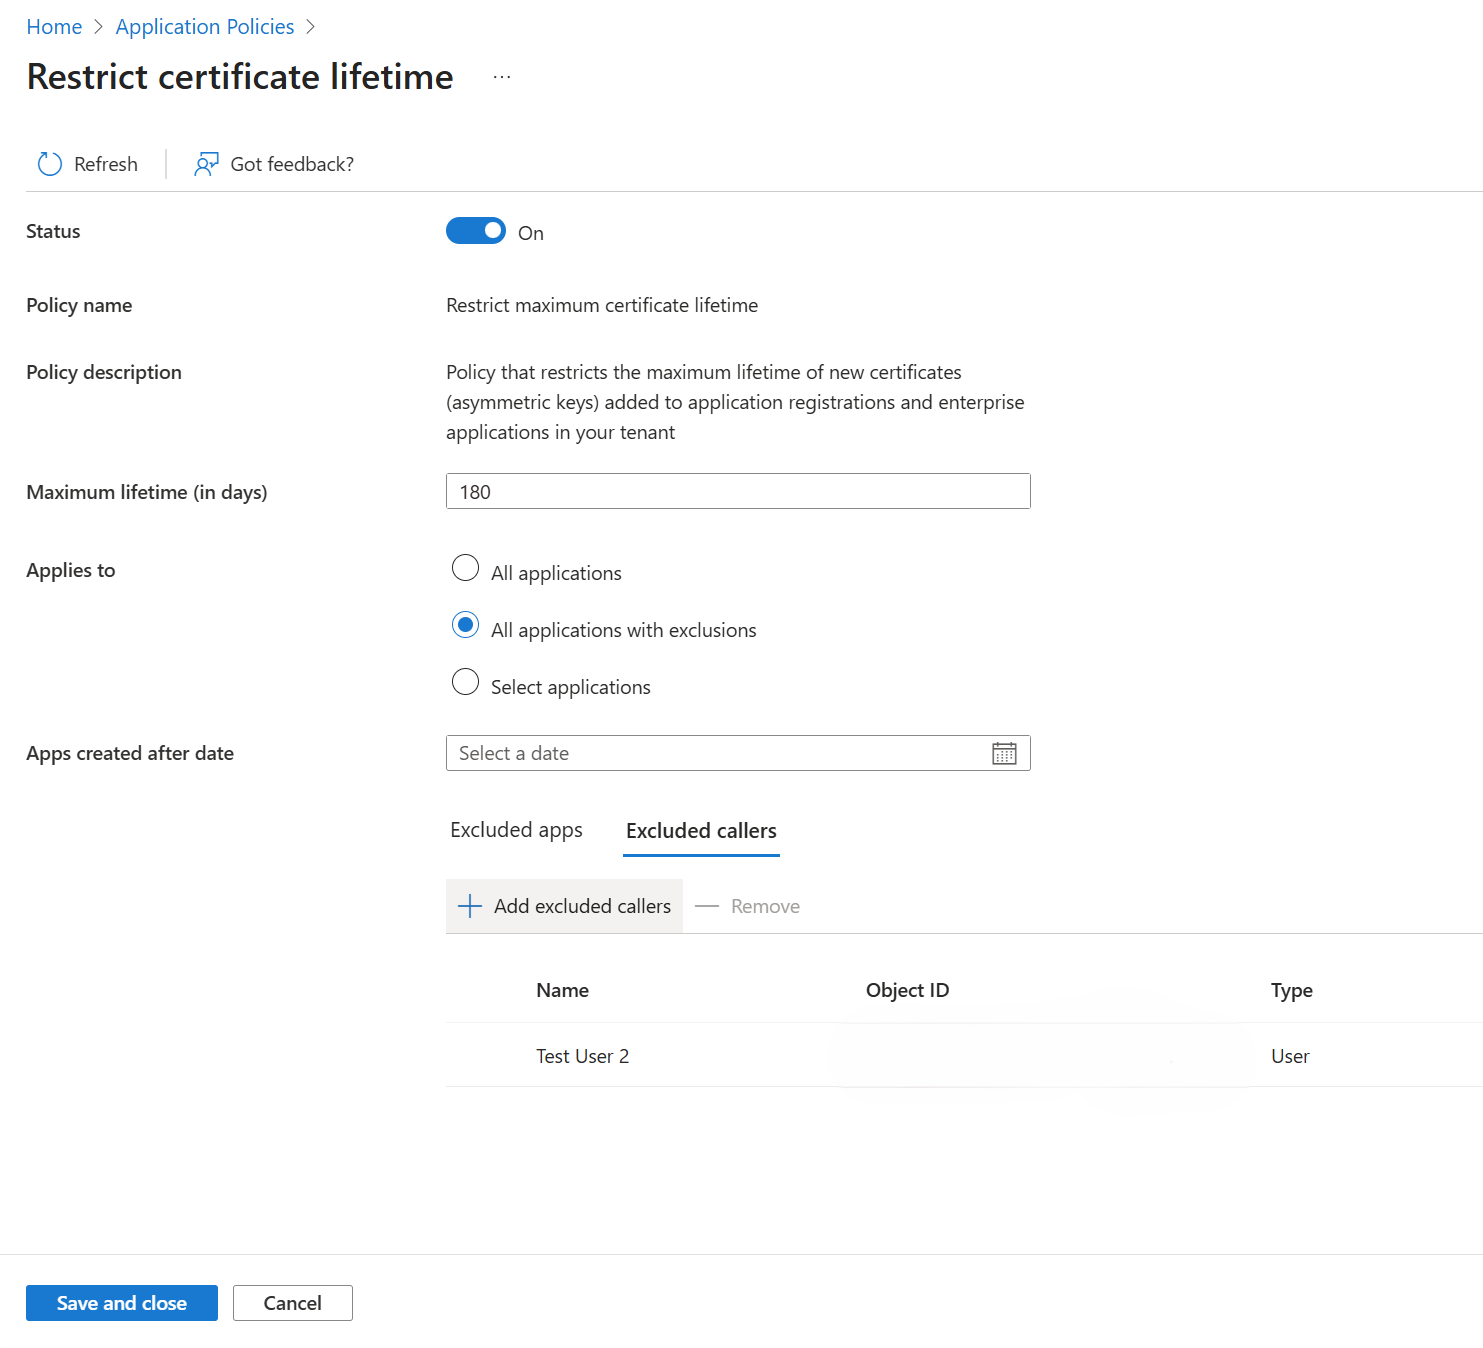Open the Got feedback icon
1483x1348 pixels.
(206, 163)
